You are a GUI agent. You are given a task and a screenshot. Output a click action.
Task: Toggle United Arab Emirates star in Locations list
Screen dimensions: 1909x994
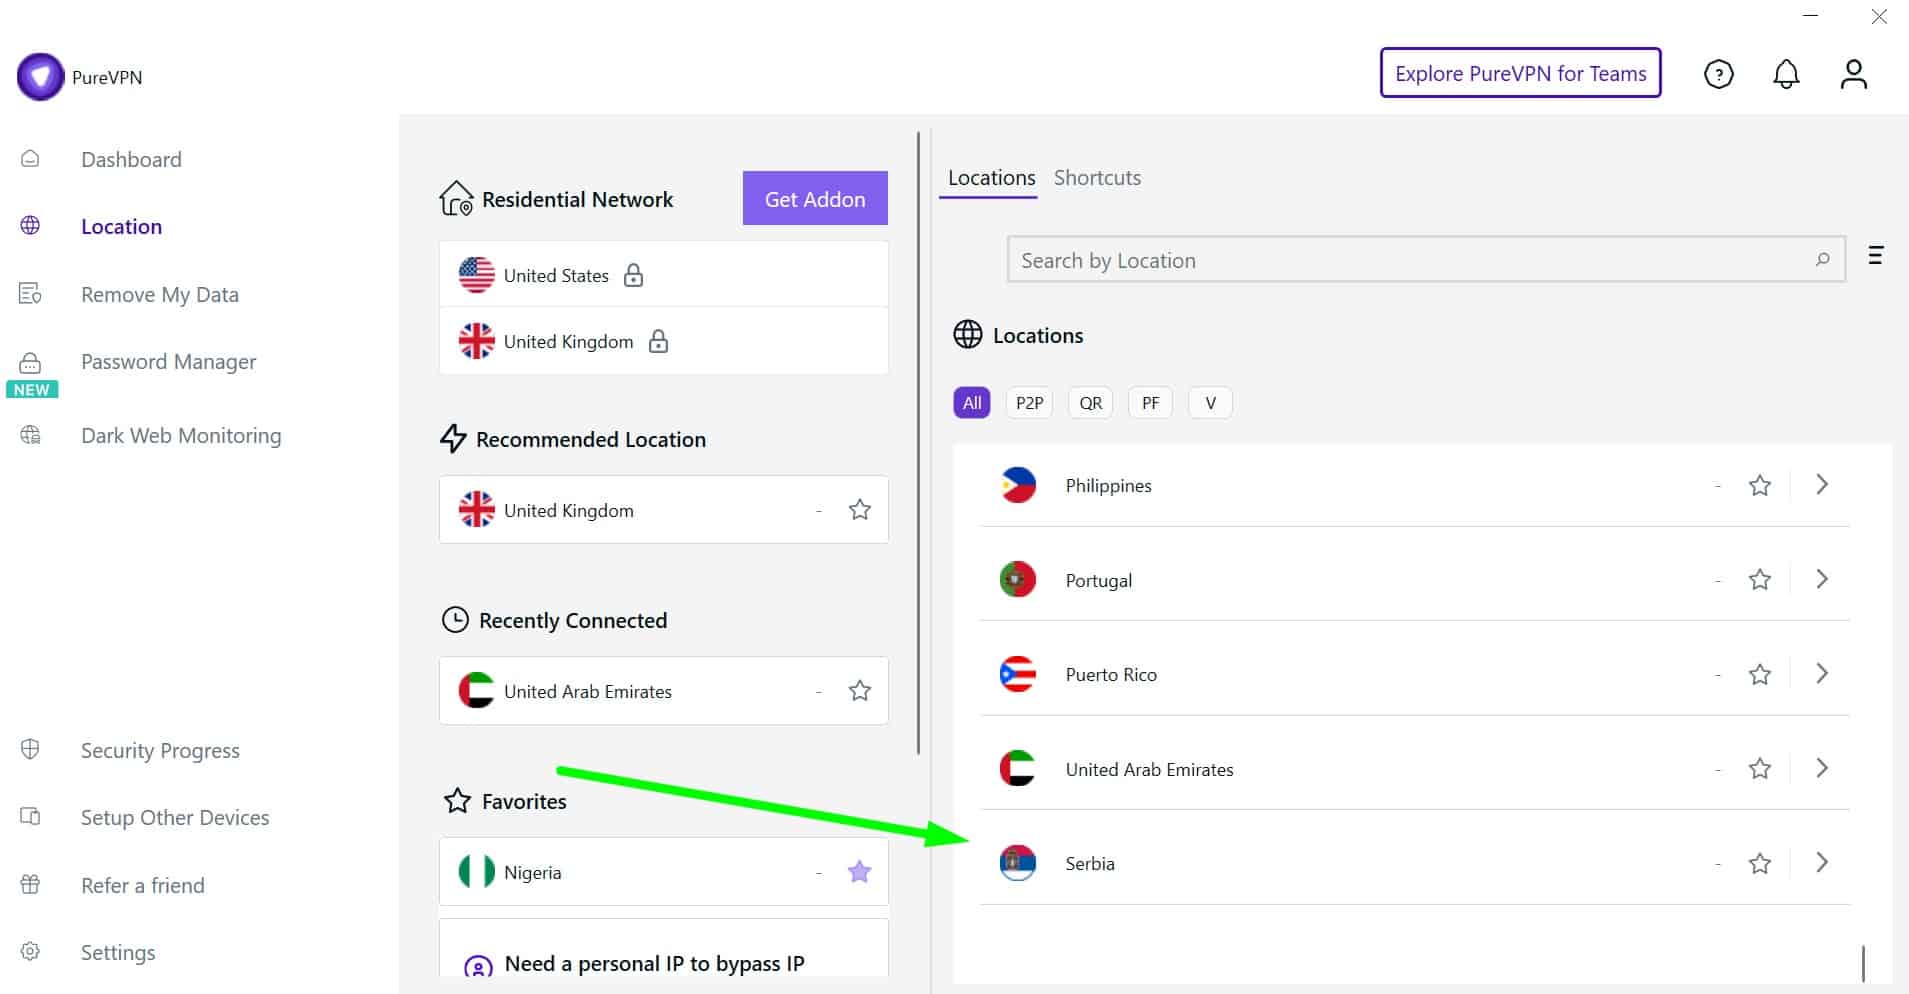[1760, 769]
